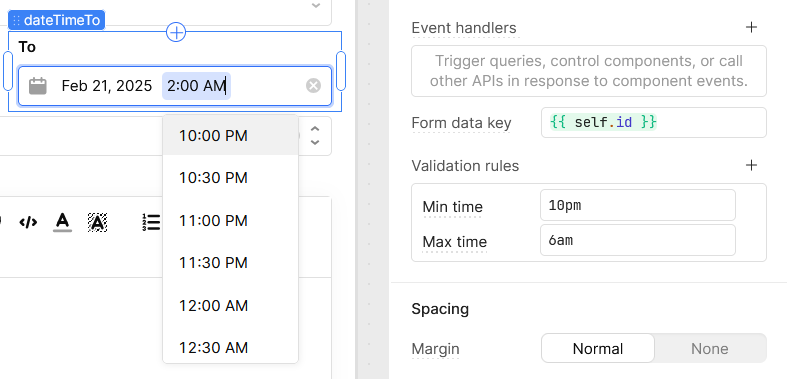The image size is (788, 379).
Task: Add a new event handler with the plus icon
Action: tap(751, 27)
